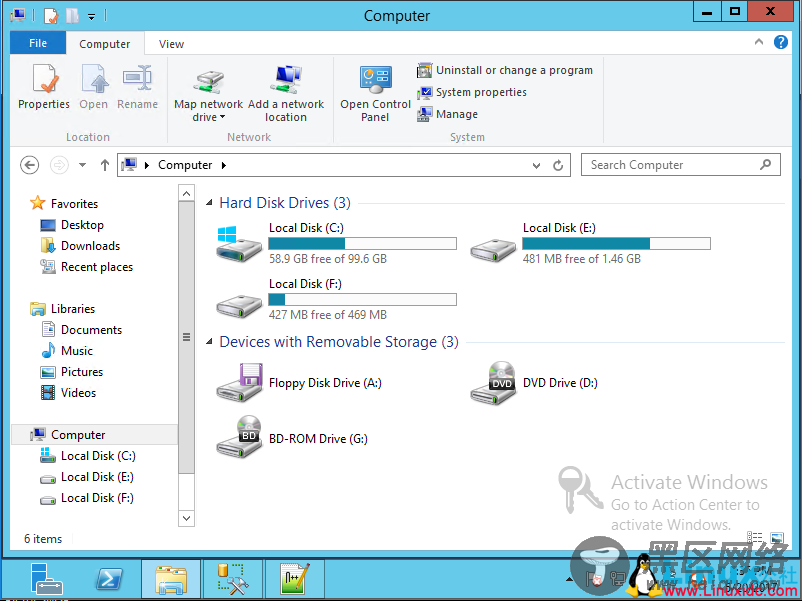802x601 pixels.
Task: Open Server Manager from the taskbar
Action: tap(46, 579)
